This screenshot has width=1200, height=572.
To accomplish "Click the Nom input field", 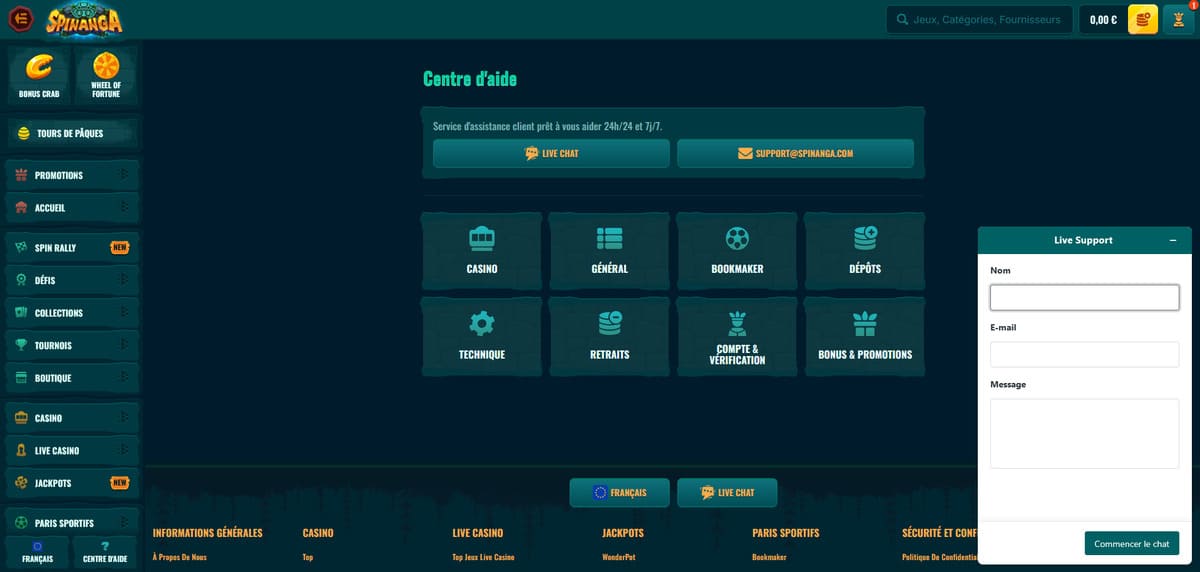I will pyautogui.click(x=1084, y=297).
